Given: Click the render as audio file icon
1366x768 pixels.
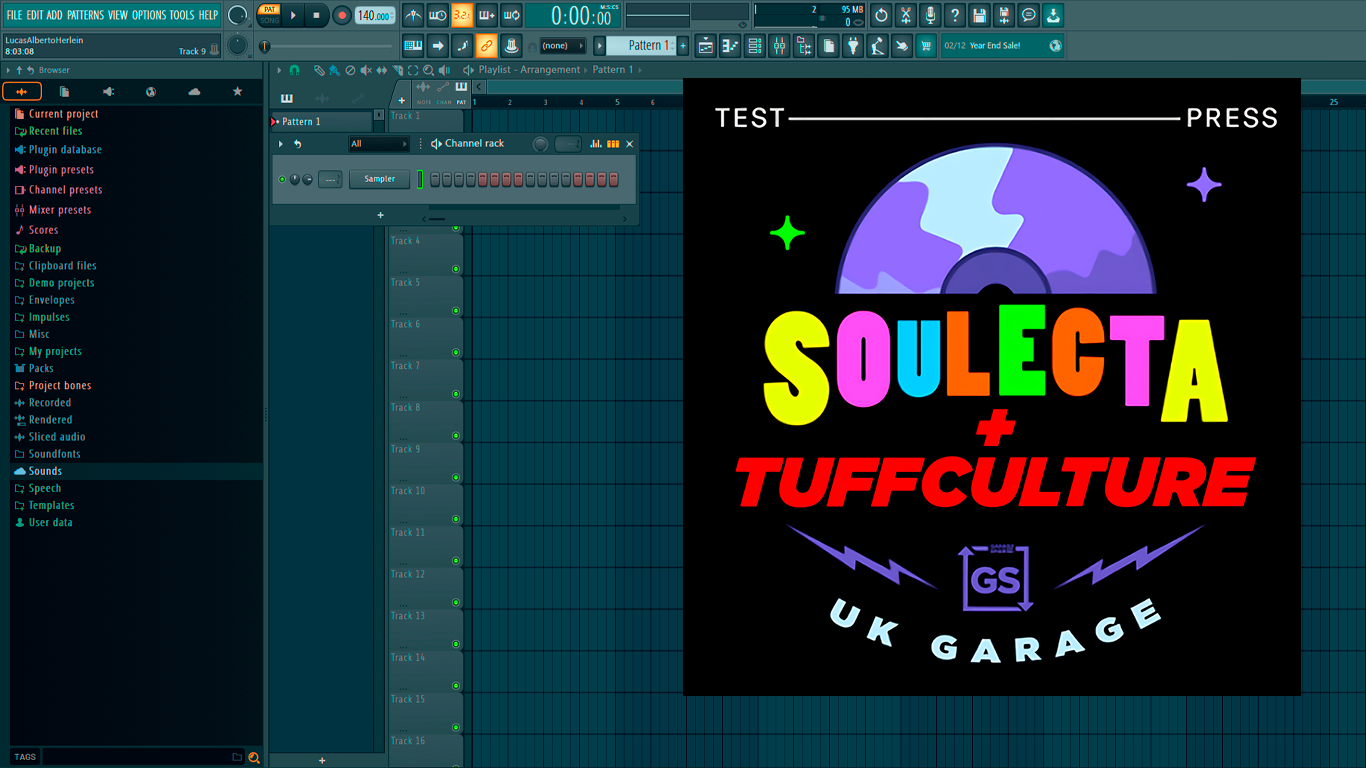Looking at the screenshot, I should (1004, 15).
